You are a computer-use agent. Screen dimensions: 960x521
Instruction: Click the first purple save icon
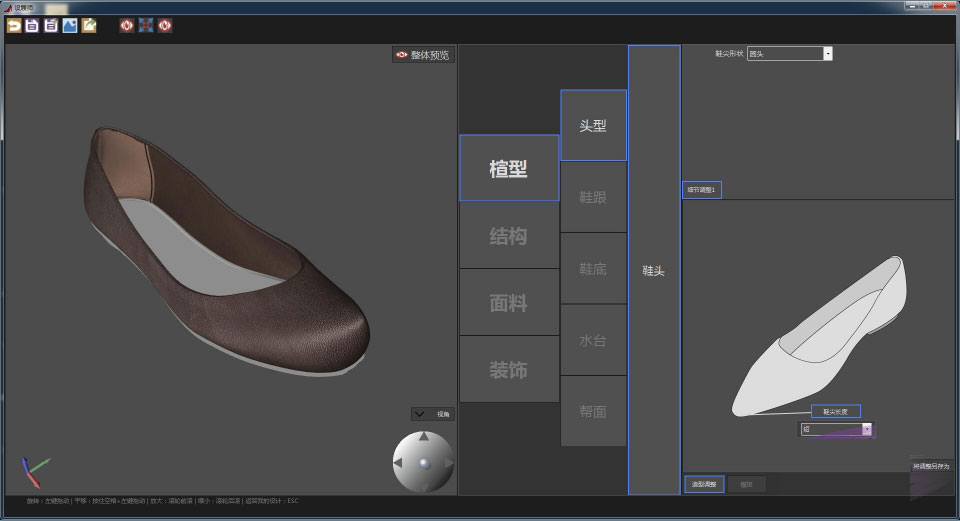pyautogui.click(x=32, y=25)
